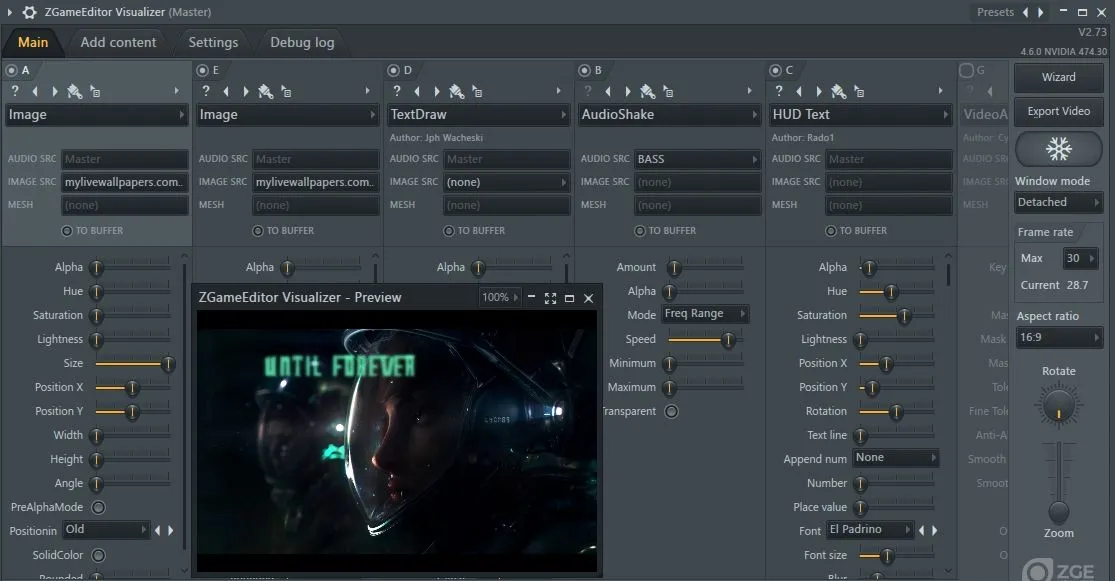
Task: Switch to Add content tab
Action: pos(118,43)
